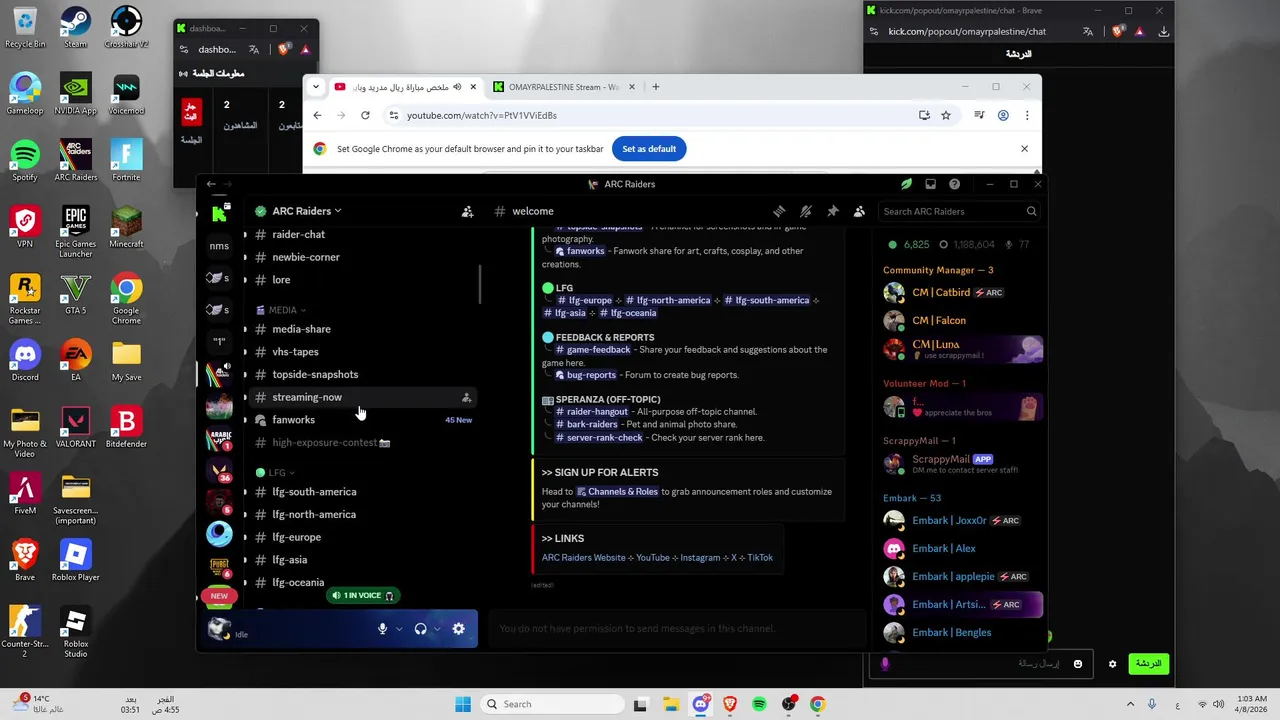
Task: Open the TikTok link in LINKS
Action: (760, 558)
